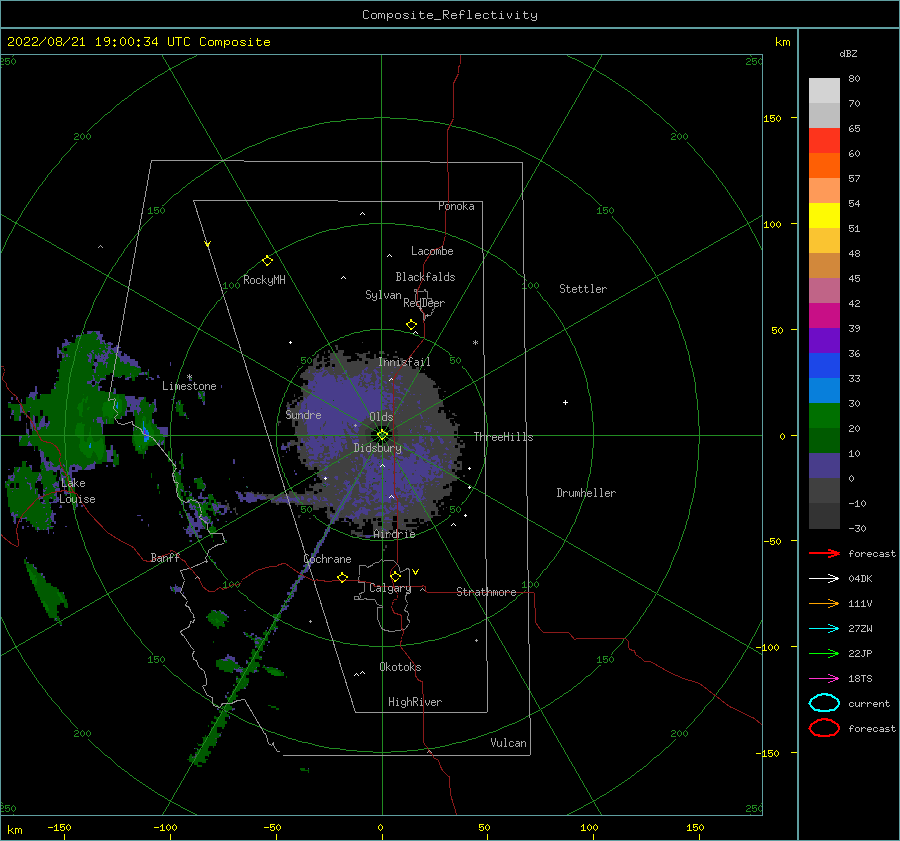Click the white 04DK arrow icon
Viewport: 900px width, 841px height.
[824, 579]
